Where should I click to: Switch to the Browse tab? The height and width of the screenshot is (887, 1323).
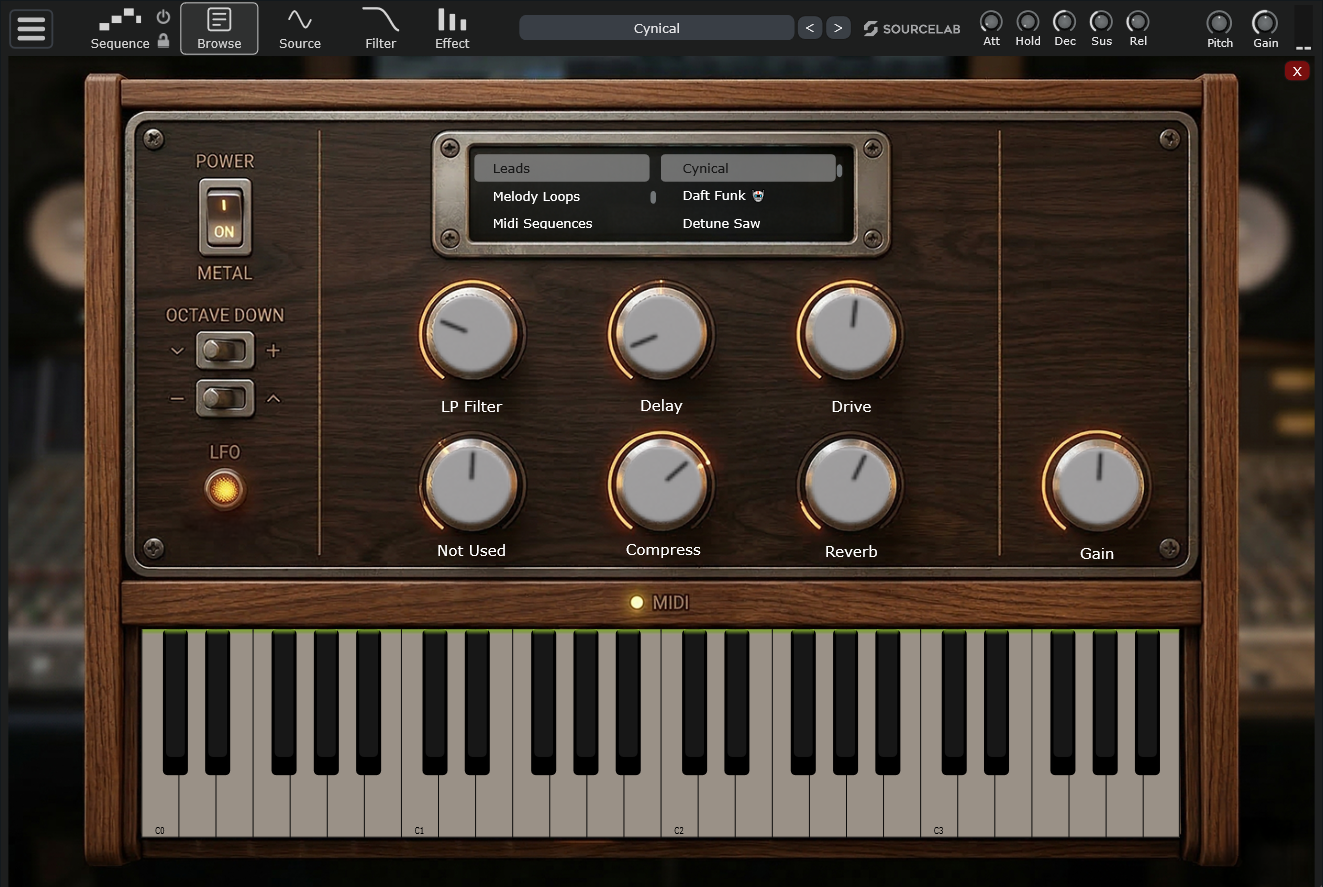[219, 28]
